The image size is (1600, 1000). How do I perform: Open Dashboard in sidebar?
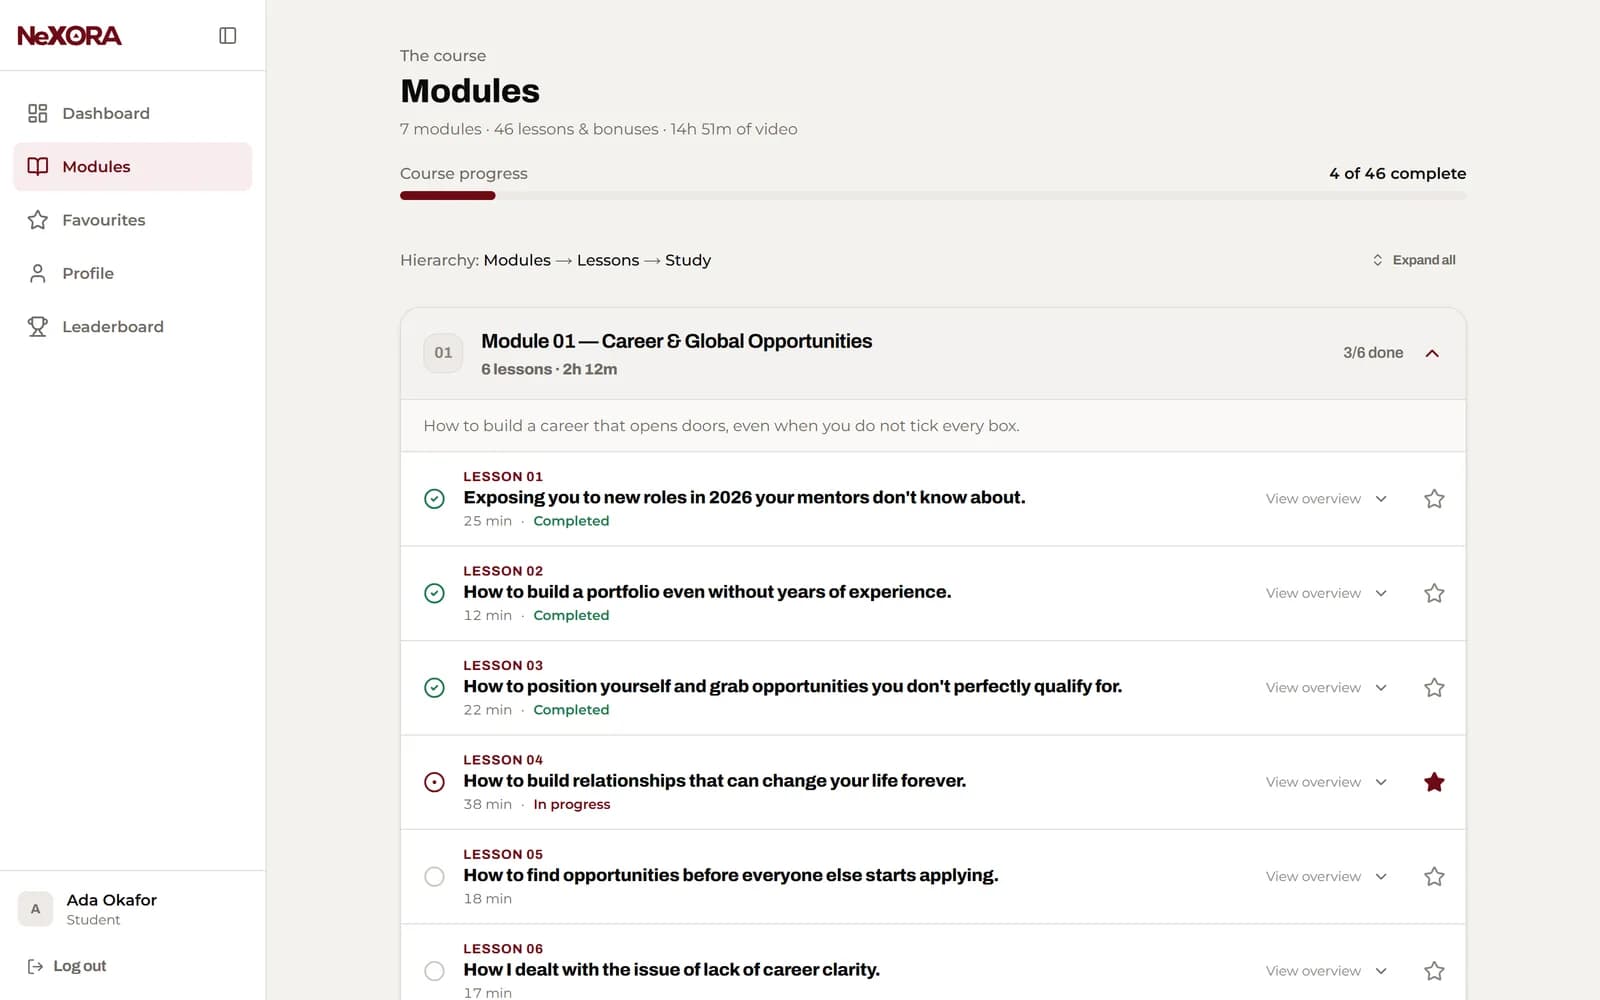[x=133, y=113]
